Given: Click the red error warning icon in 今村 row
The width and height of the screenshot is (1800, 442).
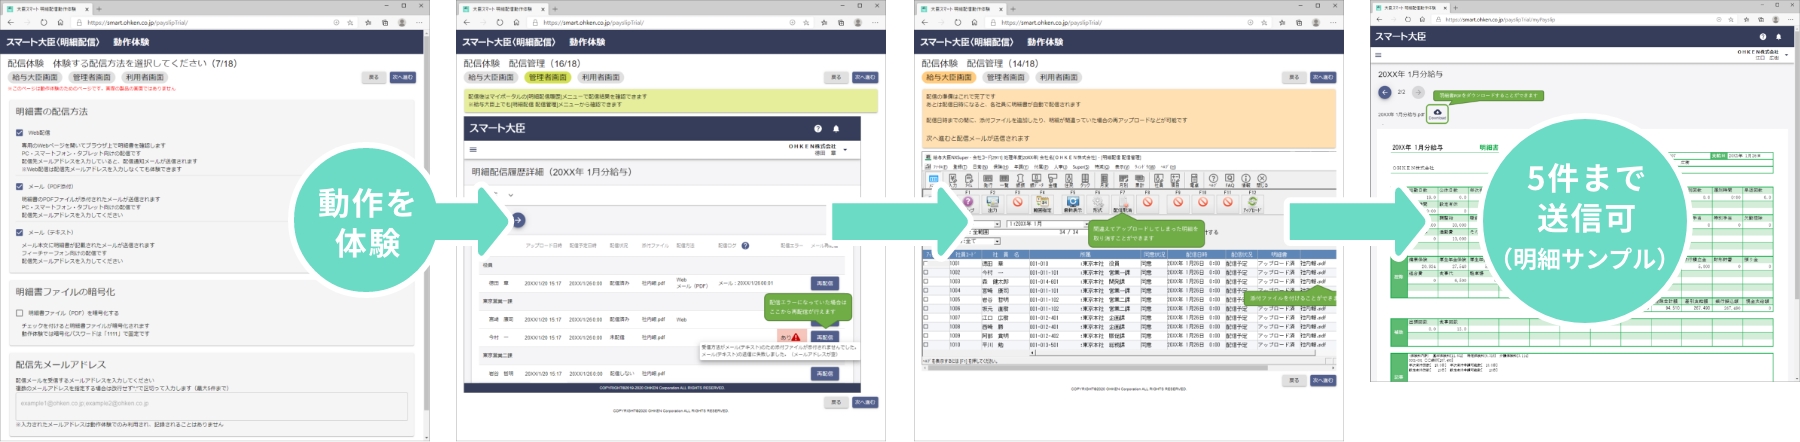Looking at the screenshot, I should (796, 337).
